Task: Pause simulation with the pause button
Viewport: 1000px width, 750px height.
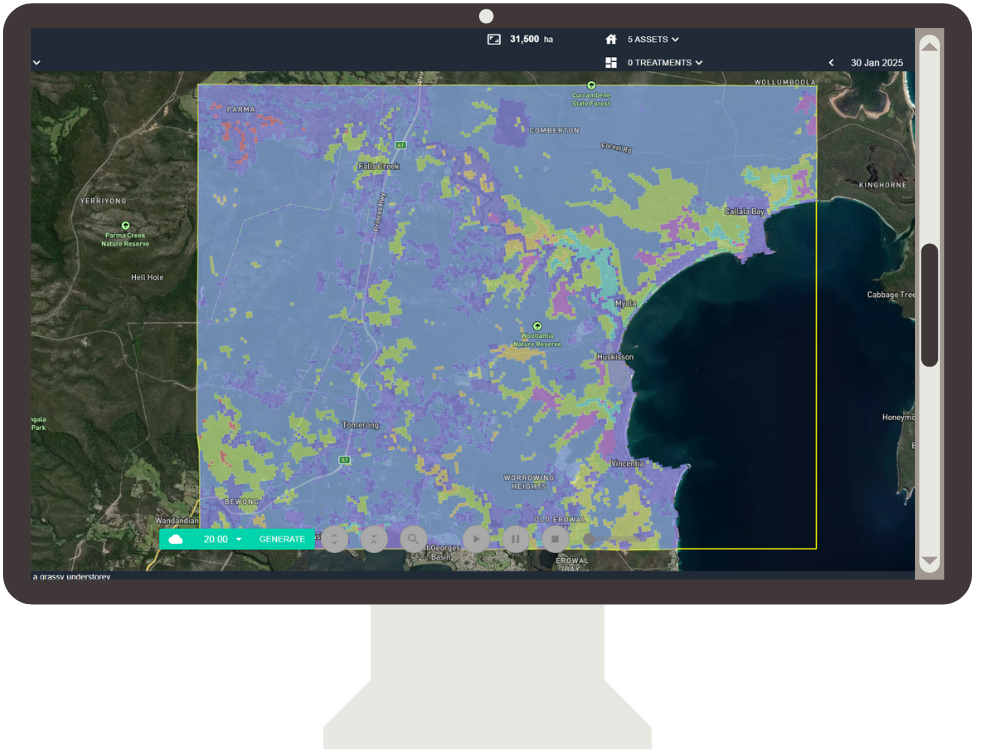Action: coord(515,539)
